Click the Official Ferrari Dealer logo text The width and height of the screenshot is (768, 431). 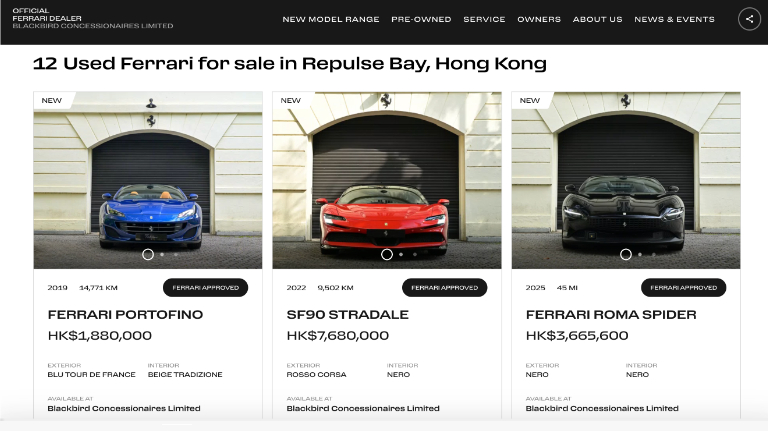[x=93, y=18]
